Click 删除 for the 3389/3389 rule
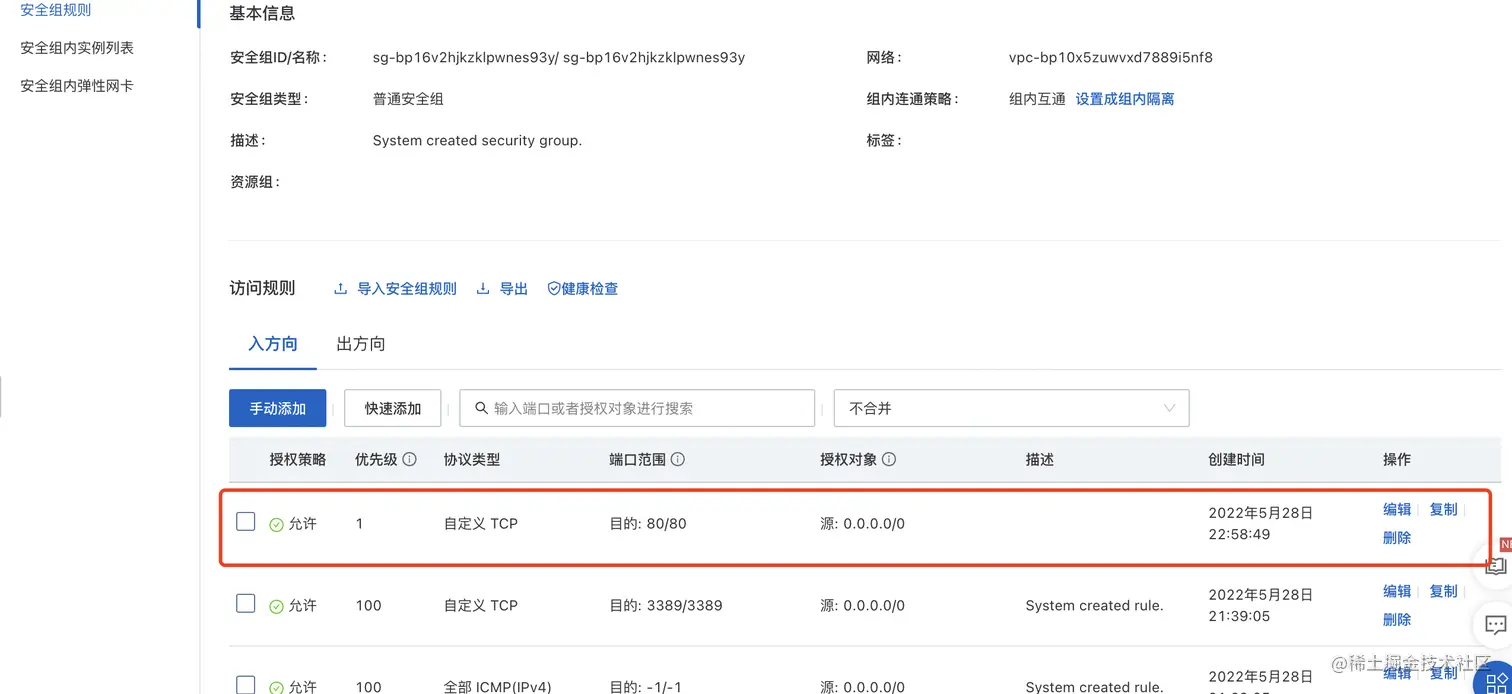Screen dimensions: 1512x694 click(x=1397, y=619)
